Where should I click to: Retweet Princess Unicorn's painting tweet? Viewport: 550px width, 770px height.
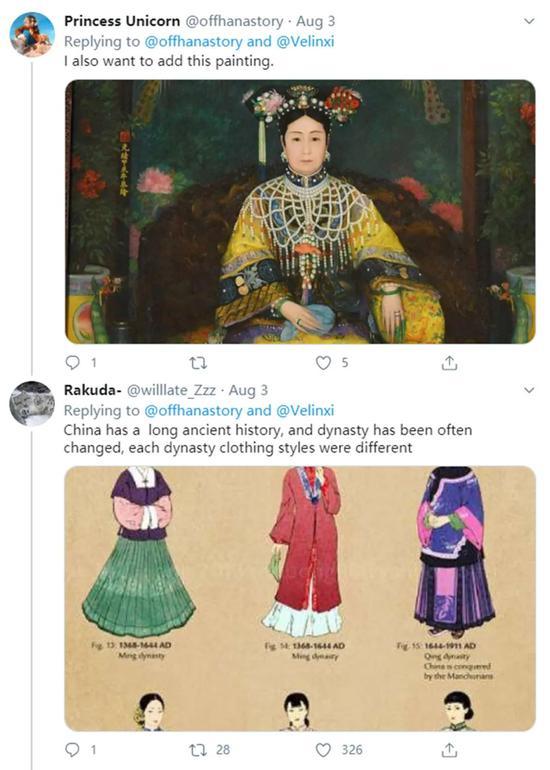pos(198,363)
